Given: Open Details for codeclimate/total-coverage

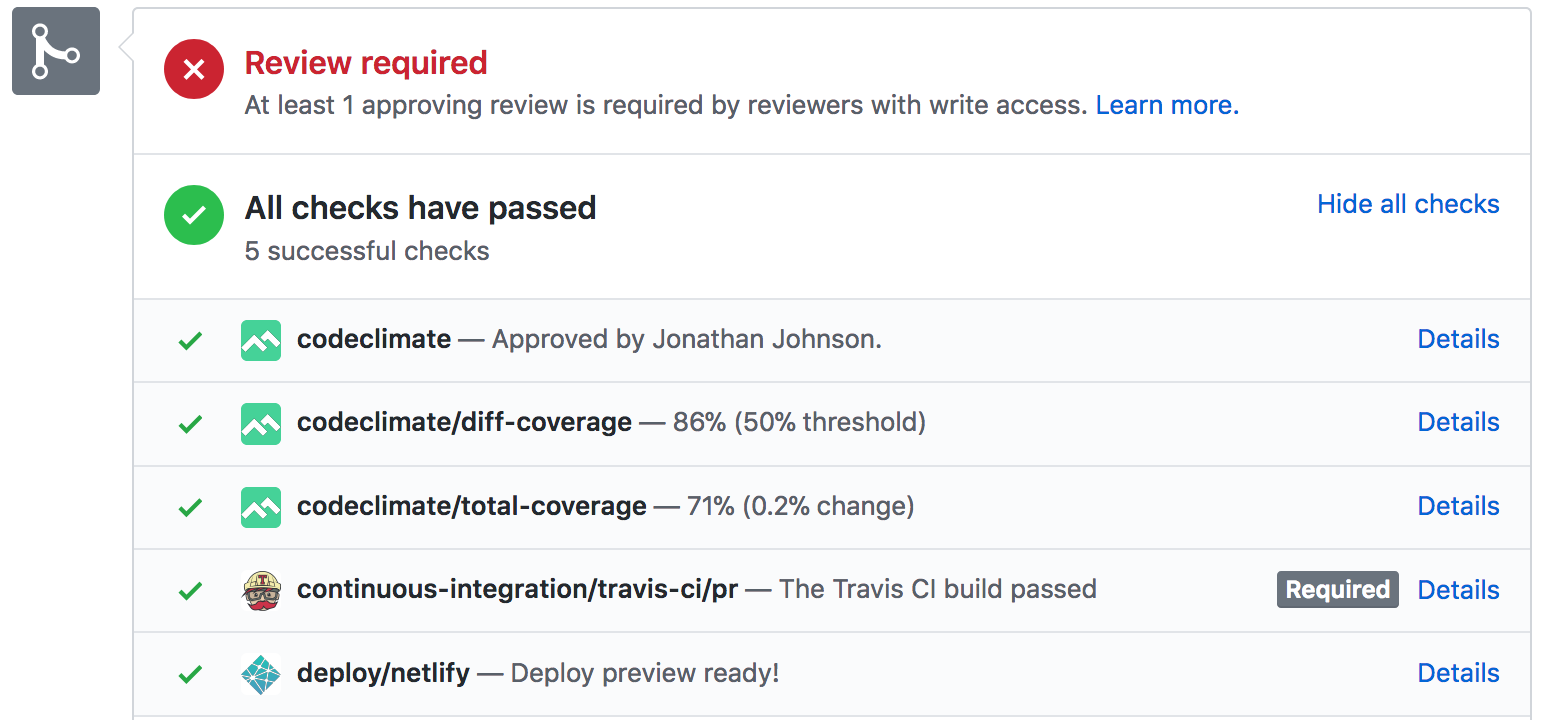Looking at the screenshot, I should pyautogui.click(x=1458, y=506).
